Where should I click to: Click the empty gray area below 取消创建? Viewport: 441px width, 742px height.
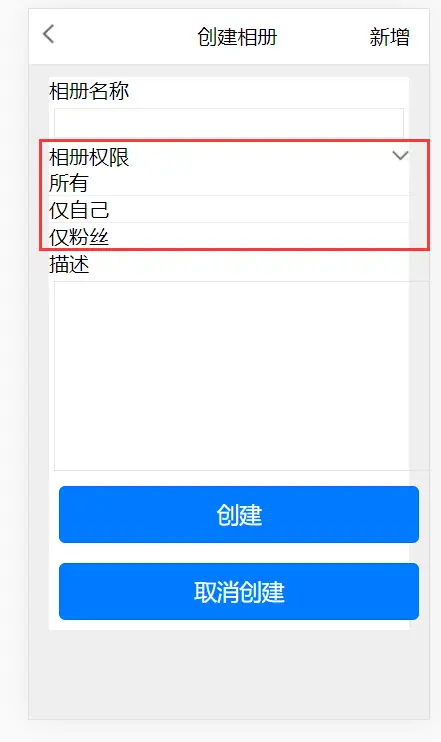point(229,674)
